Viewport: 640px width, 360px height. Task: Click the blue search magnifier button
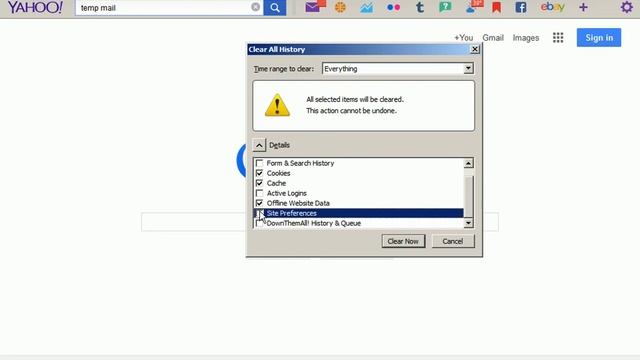click(275, 7)
